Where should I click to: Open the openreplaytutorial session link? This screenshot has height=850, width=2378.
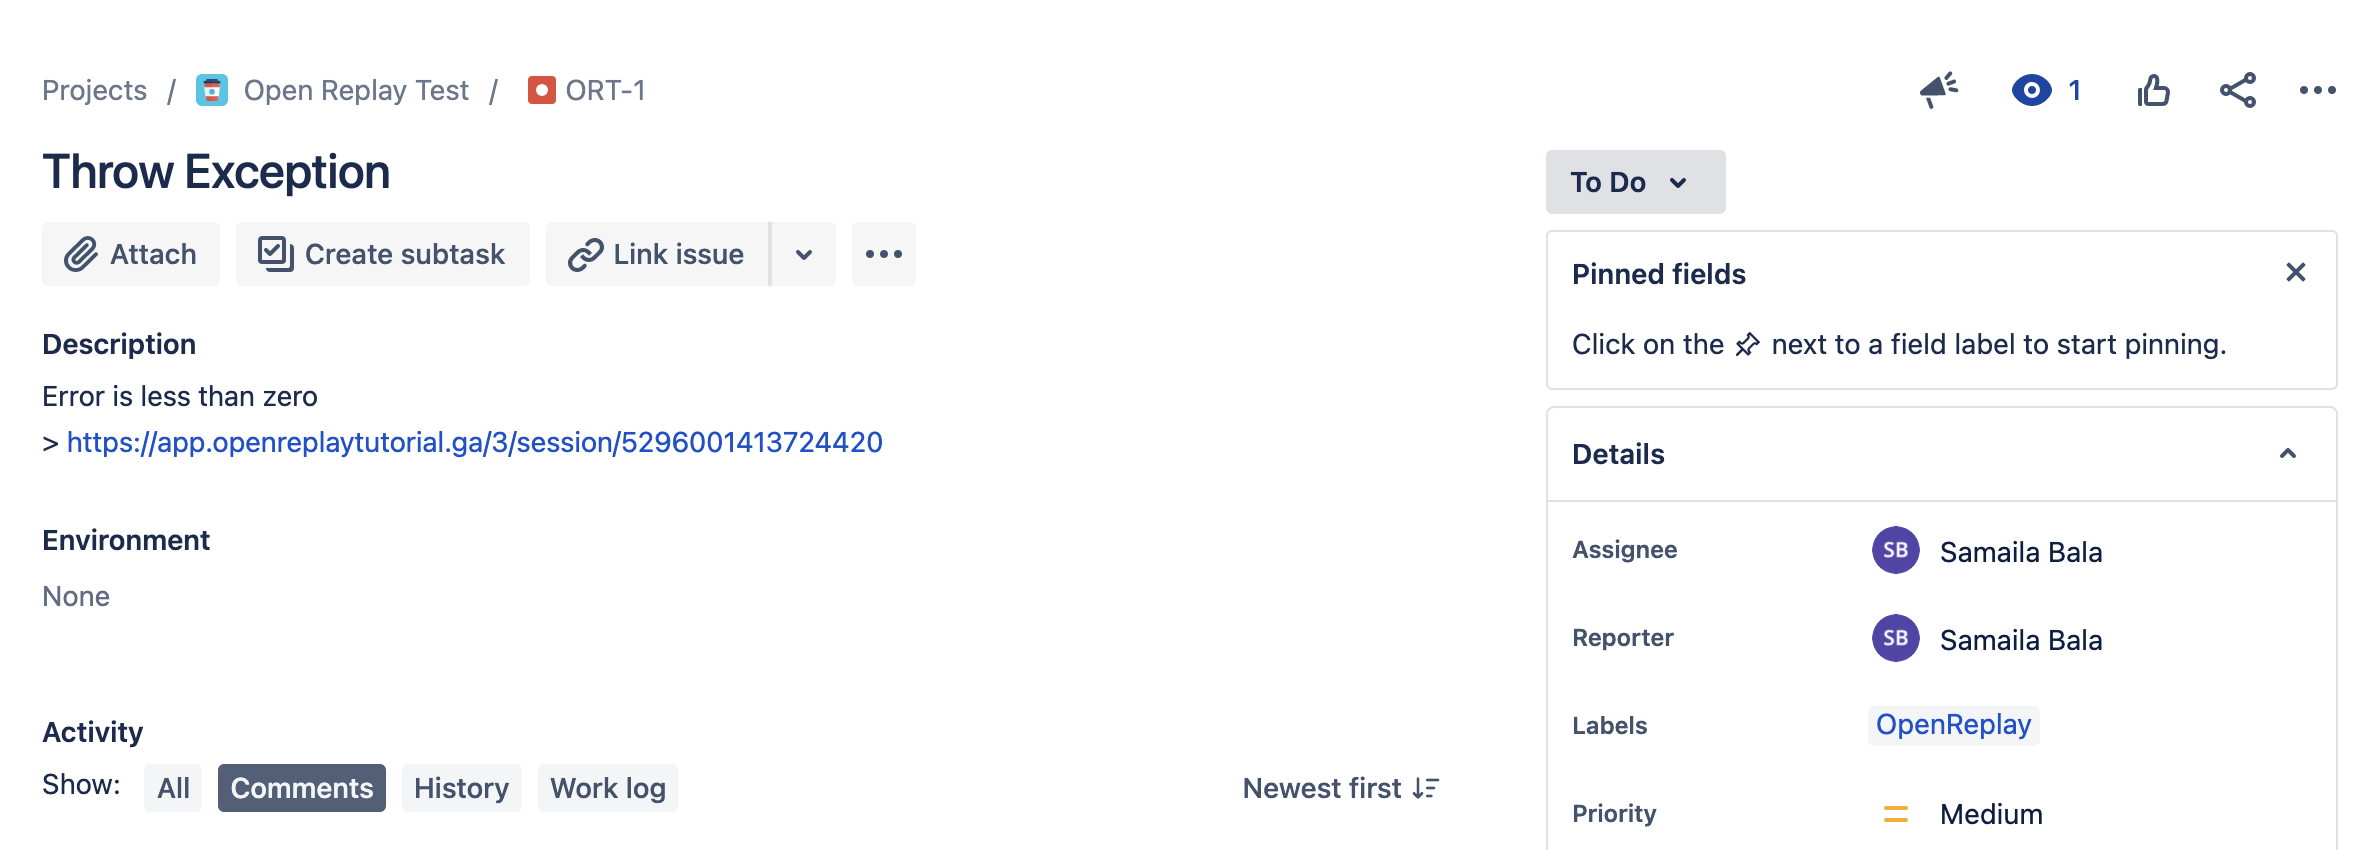coord(475,442)
